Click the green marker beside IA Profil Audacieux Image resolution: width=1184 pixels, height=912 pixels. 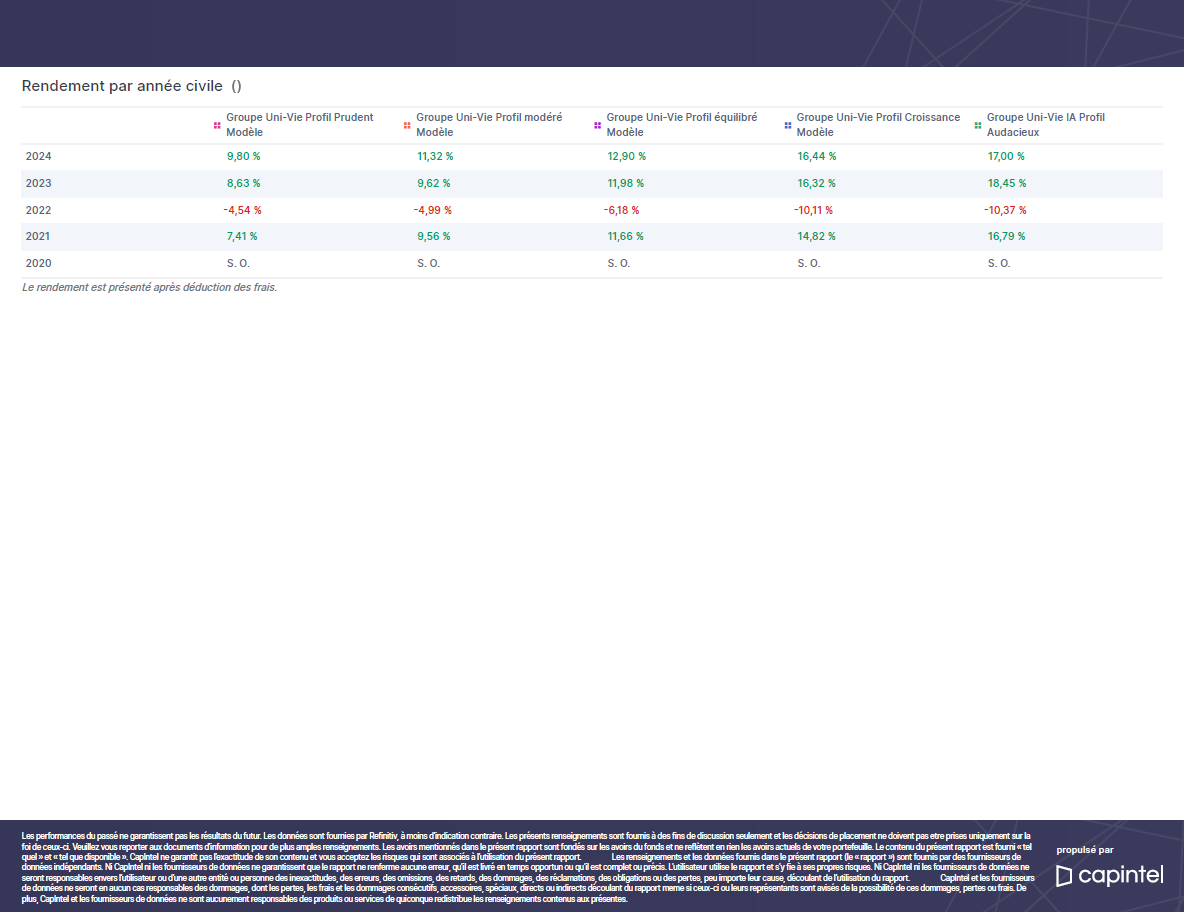click(x=978, y=125)
